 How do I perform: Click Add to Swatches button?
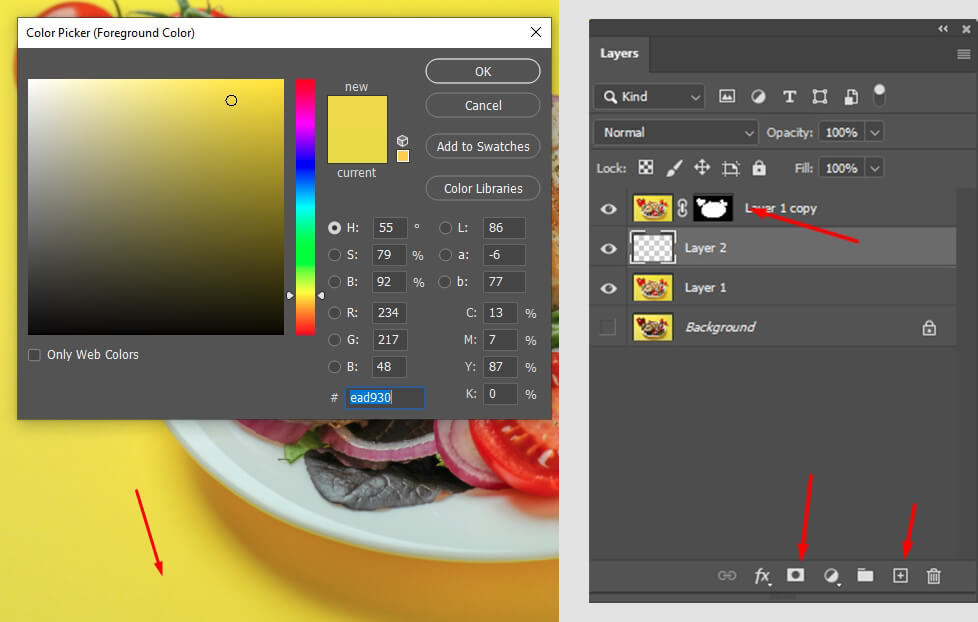point(483,147)
